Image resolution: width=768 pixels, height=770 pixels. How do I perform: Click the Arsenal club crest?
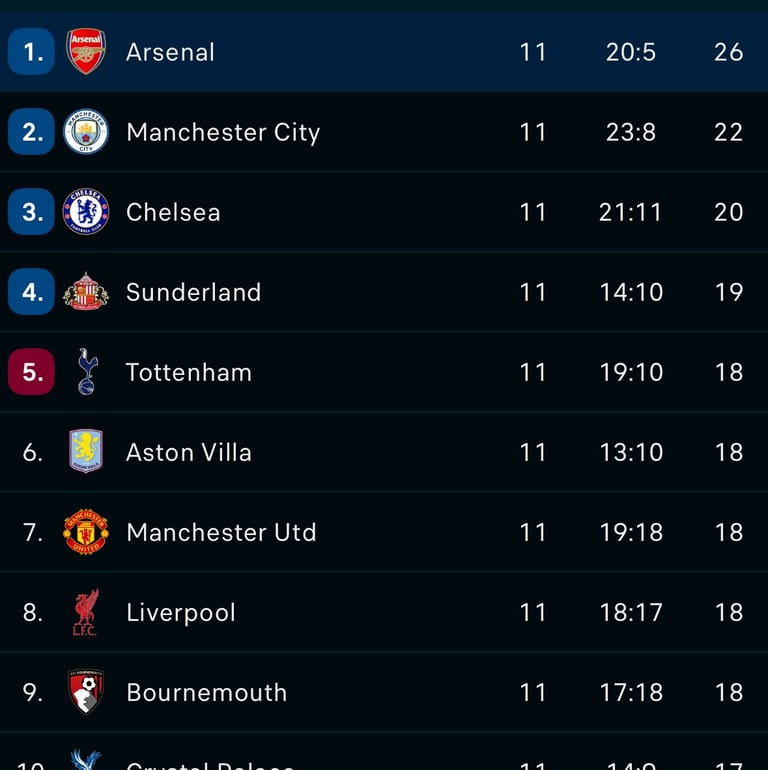pyautogui.click(x=86, y=52)
